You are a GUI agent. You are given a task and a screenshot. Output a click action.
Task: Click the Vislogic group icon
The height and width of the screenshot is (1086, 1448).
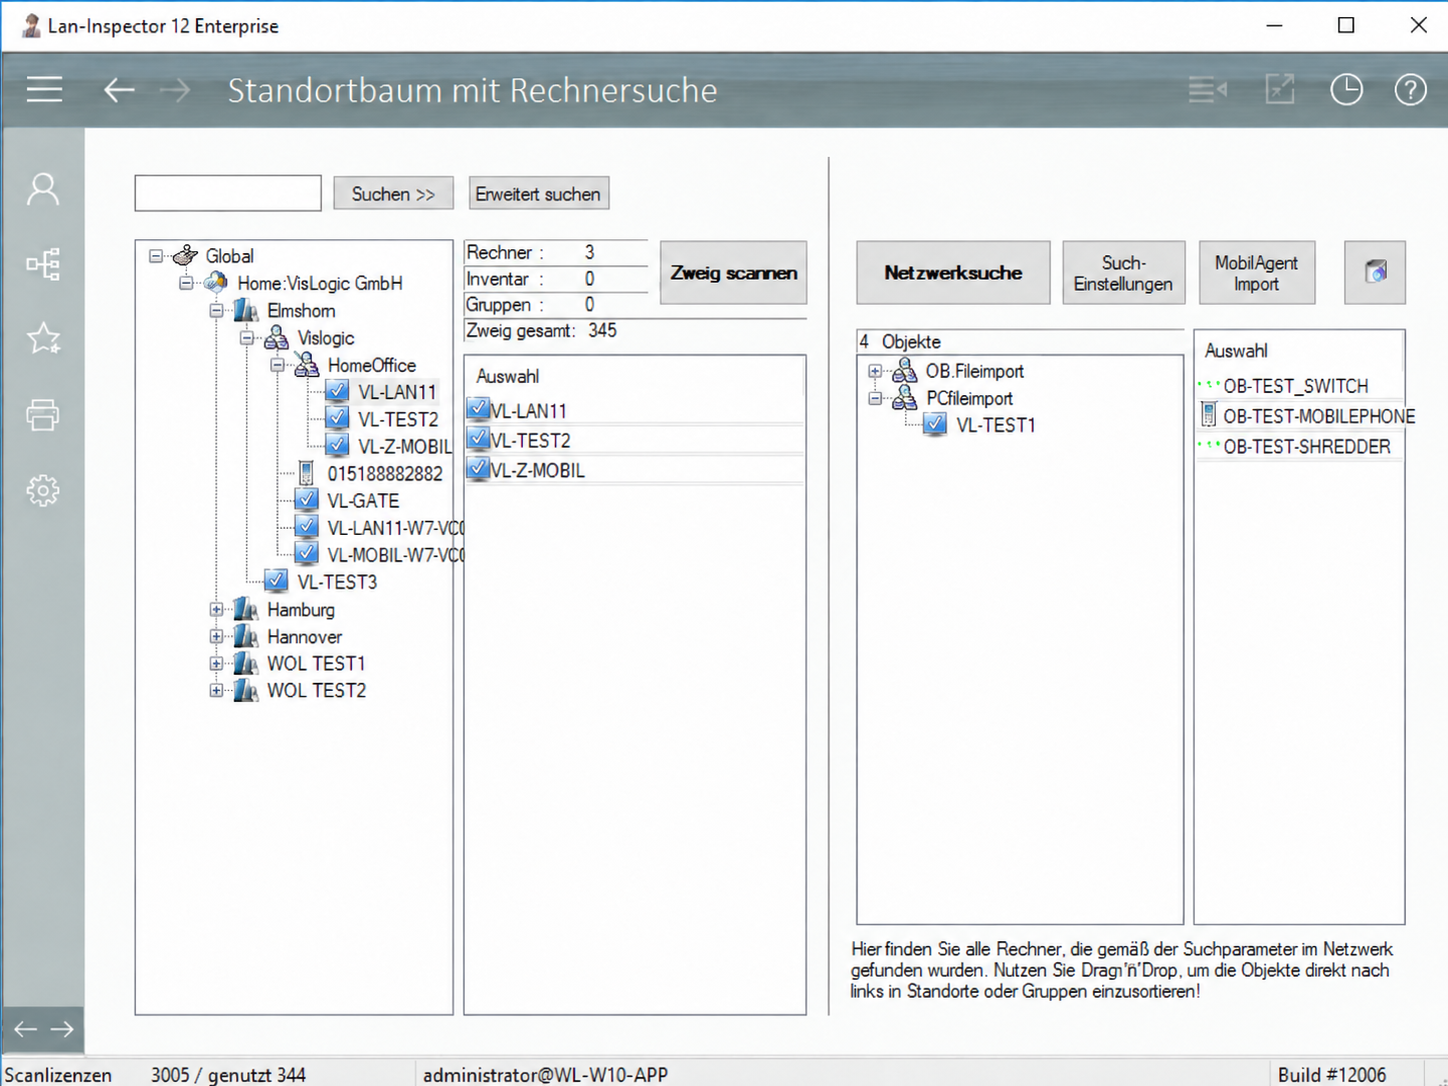click(277, 338)
